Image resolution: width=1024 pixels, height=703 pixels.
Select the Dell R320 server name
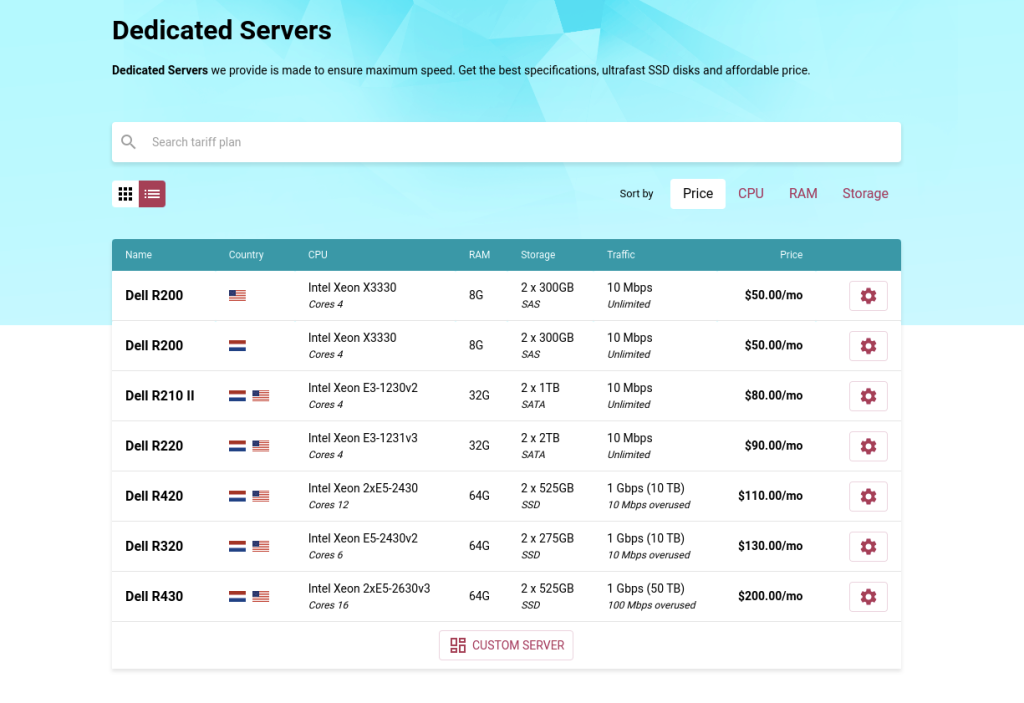click(154, 546)
